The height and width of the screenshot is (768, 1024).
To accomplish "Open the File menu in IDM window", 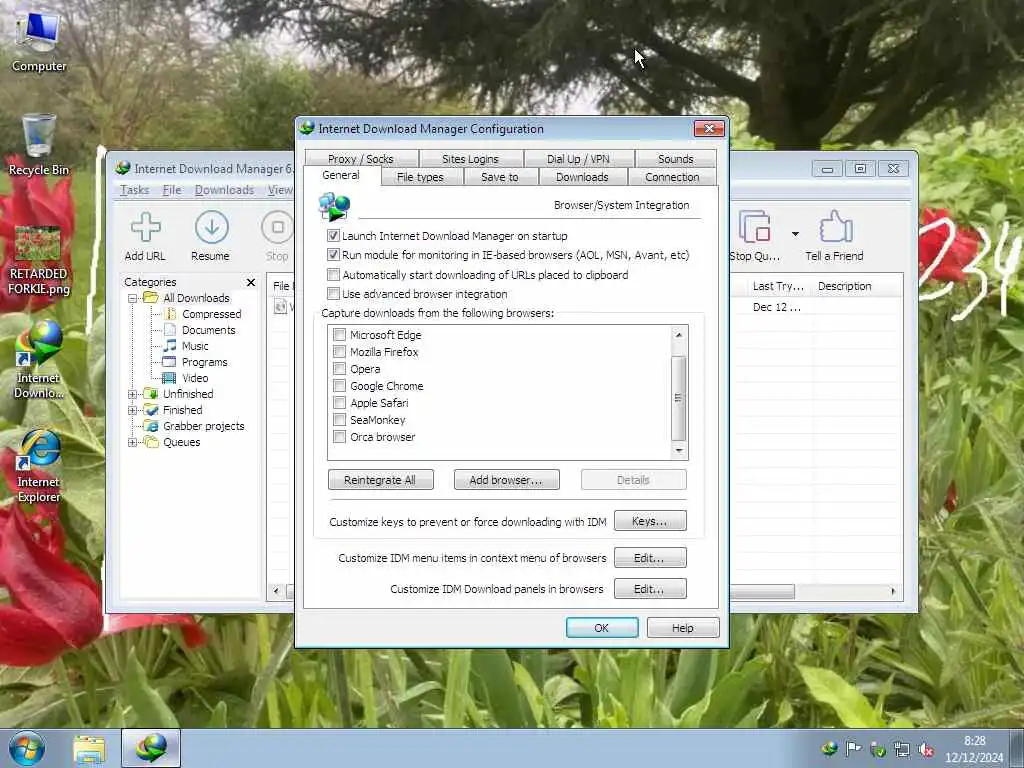I will coord(172,190).
